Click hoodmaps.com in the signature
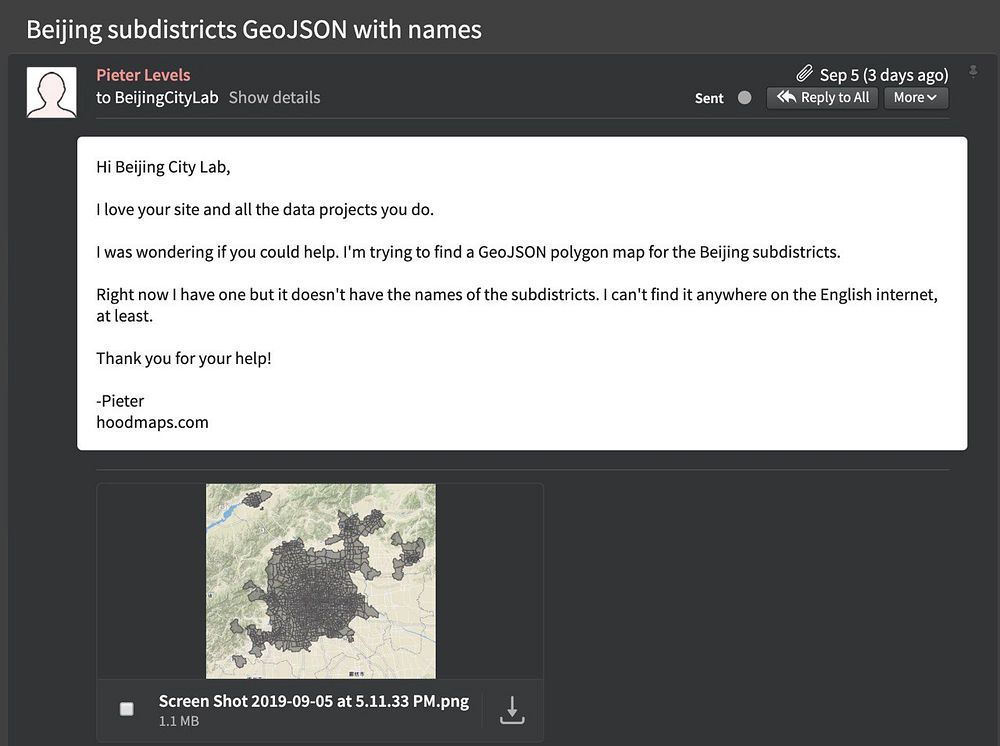The image size is (1000, 746). point(152,422)
